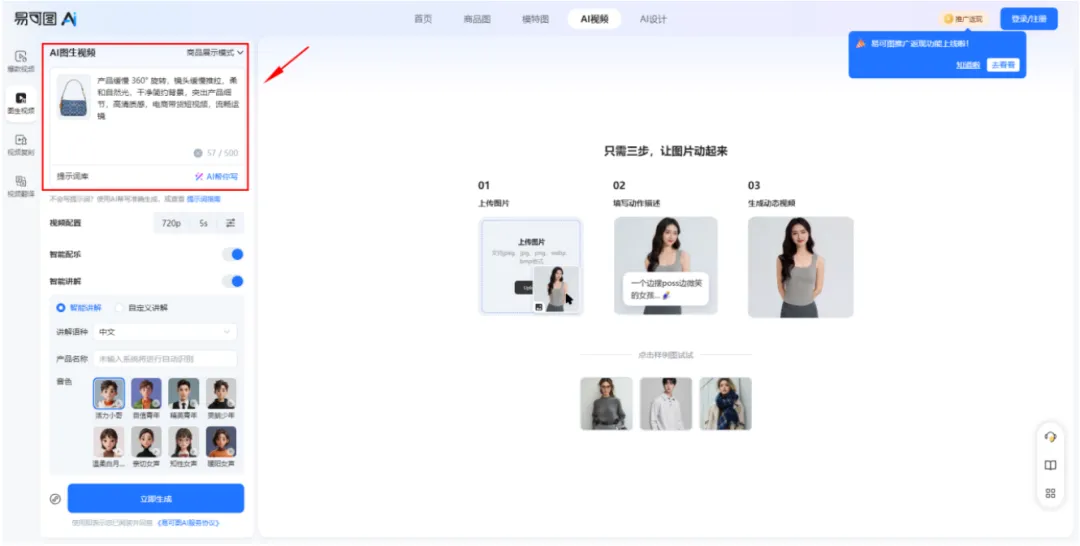Click the 上传图片 upload area in step 01

[530, 266]
